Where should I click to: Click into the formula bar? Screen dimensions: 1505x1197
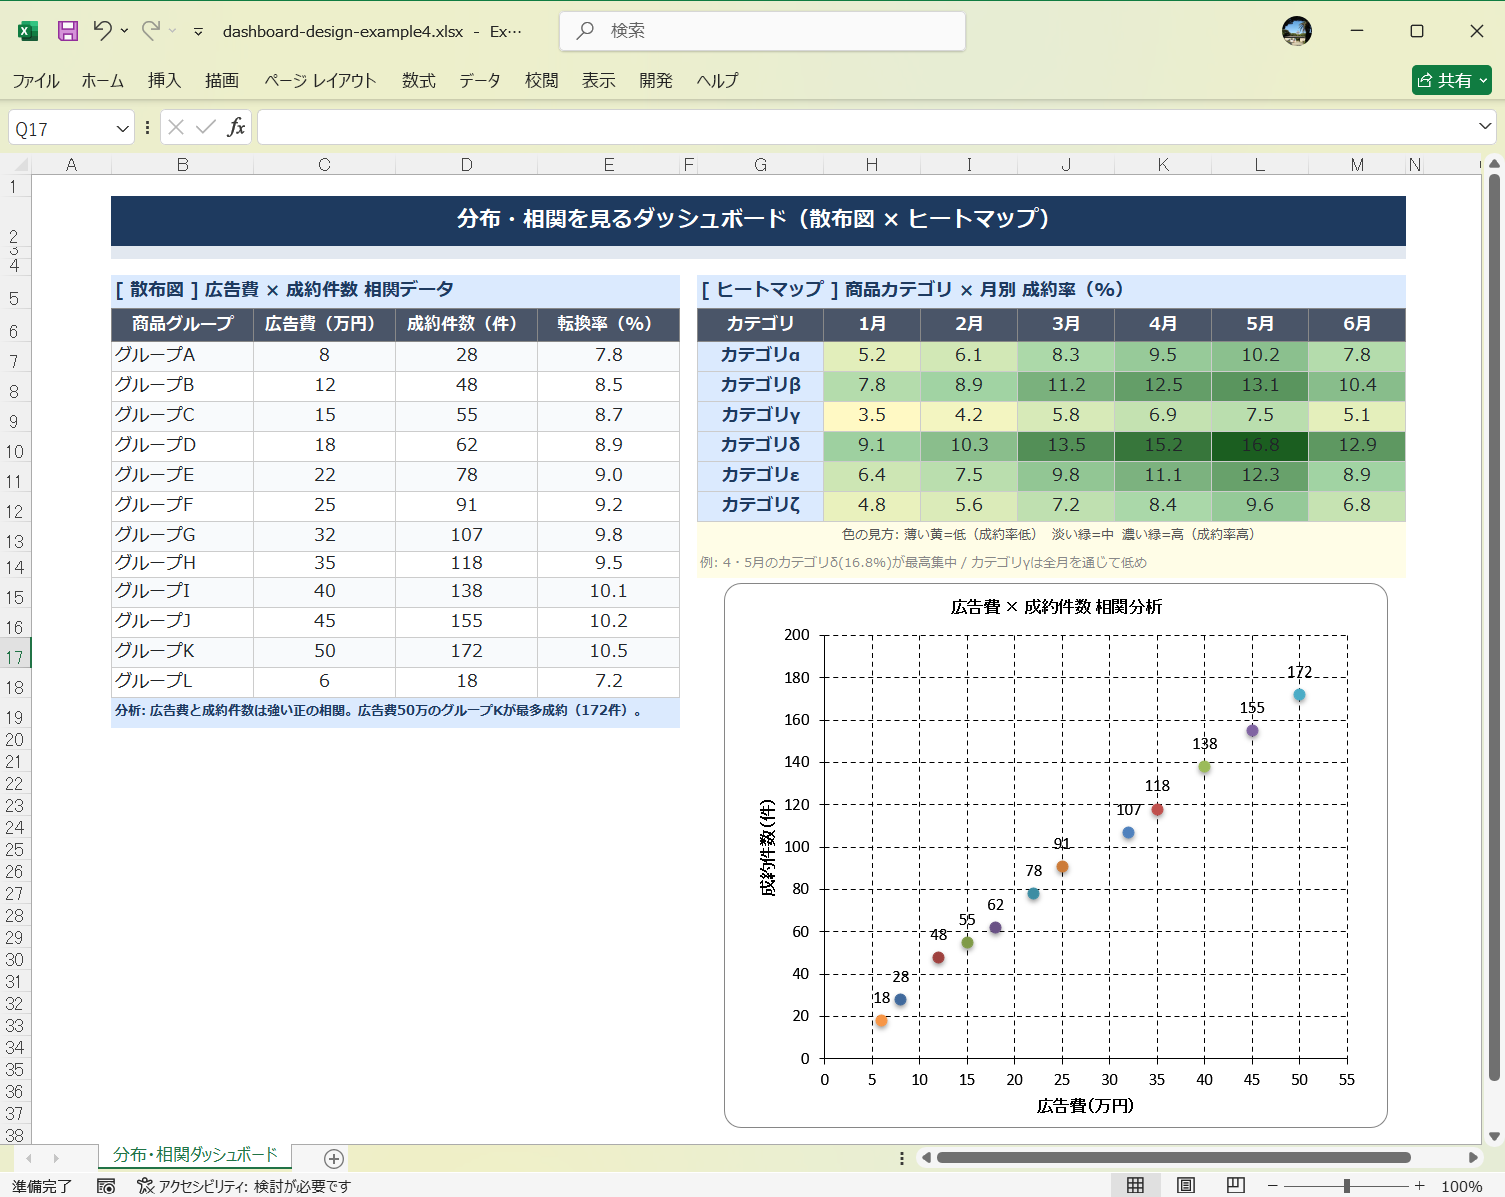click(865, 127)
